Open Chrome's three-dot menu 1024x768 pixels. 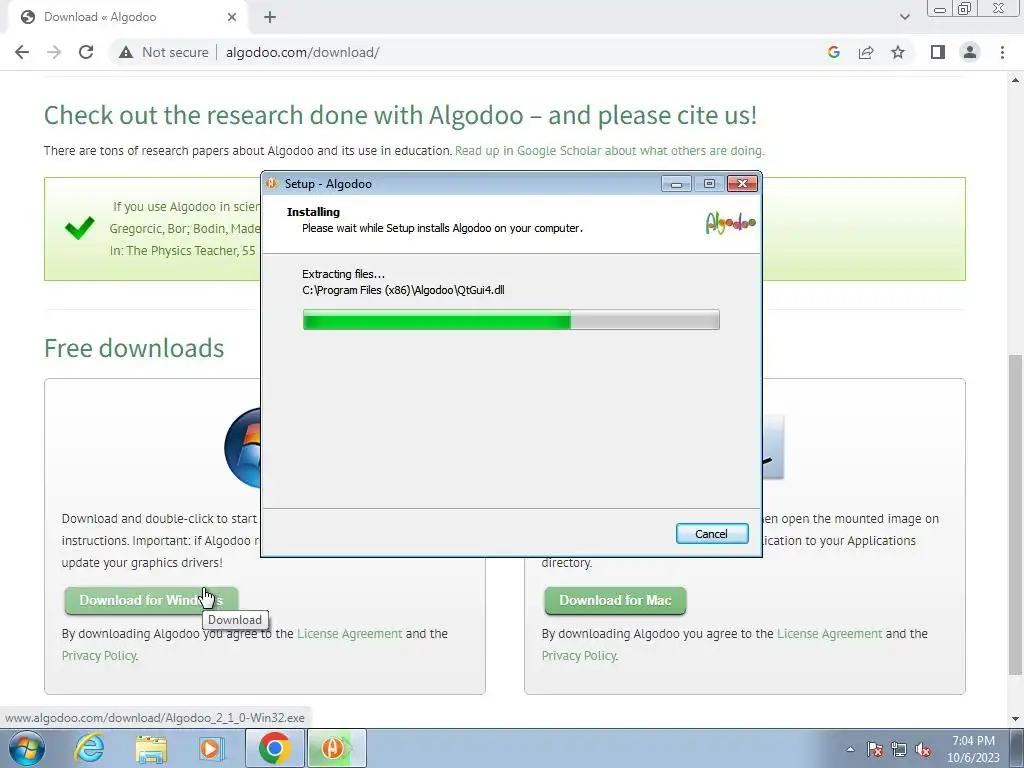point(1002,52)
